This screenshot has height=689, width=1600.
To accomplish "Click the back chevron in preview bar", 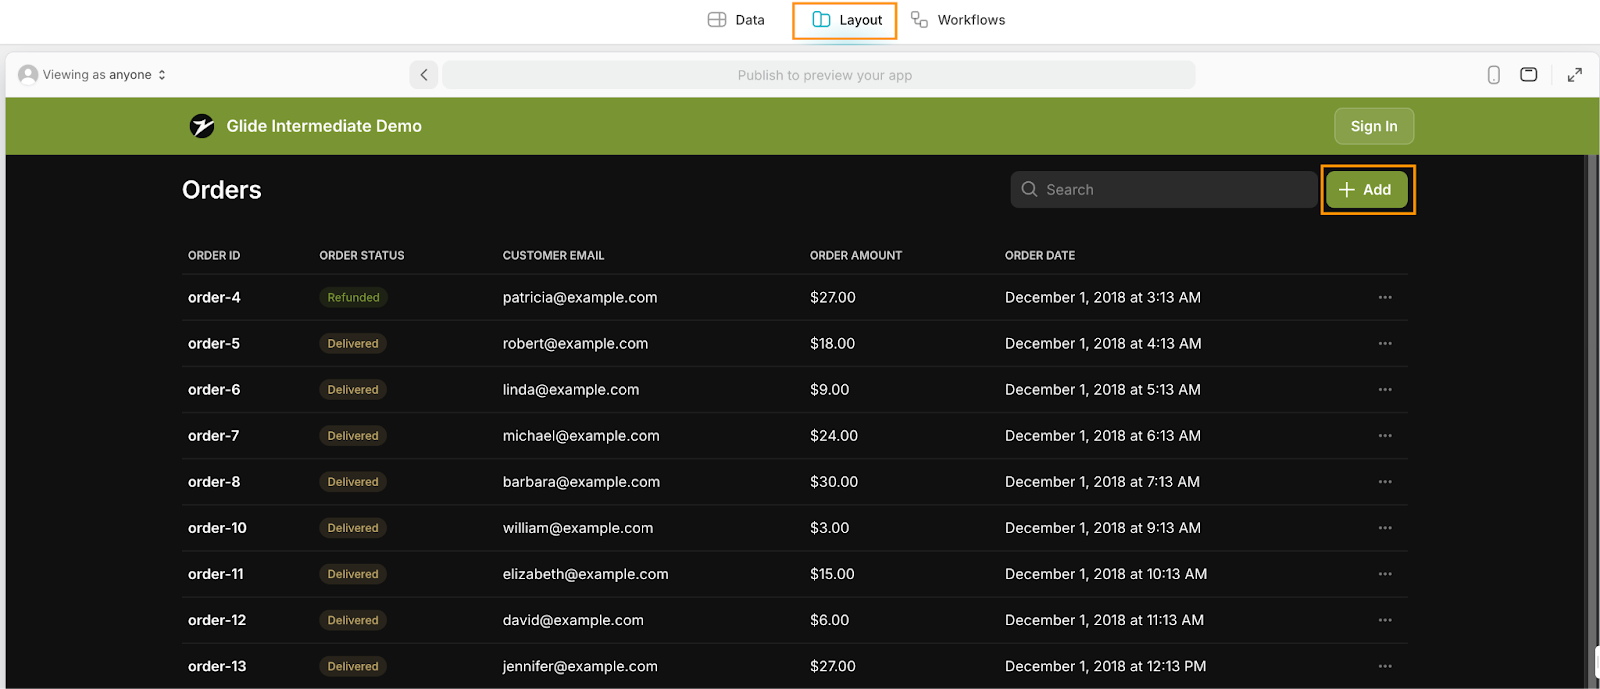I will pyautogui.click(x=424, y=75).
